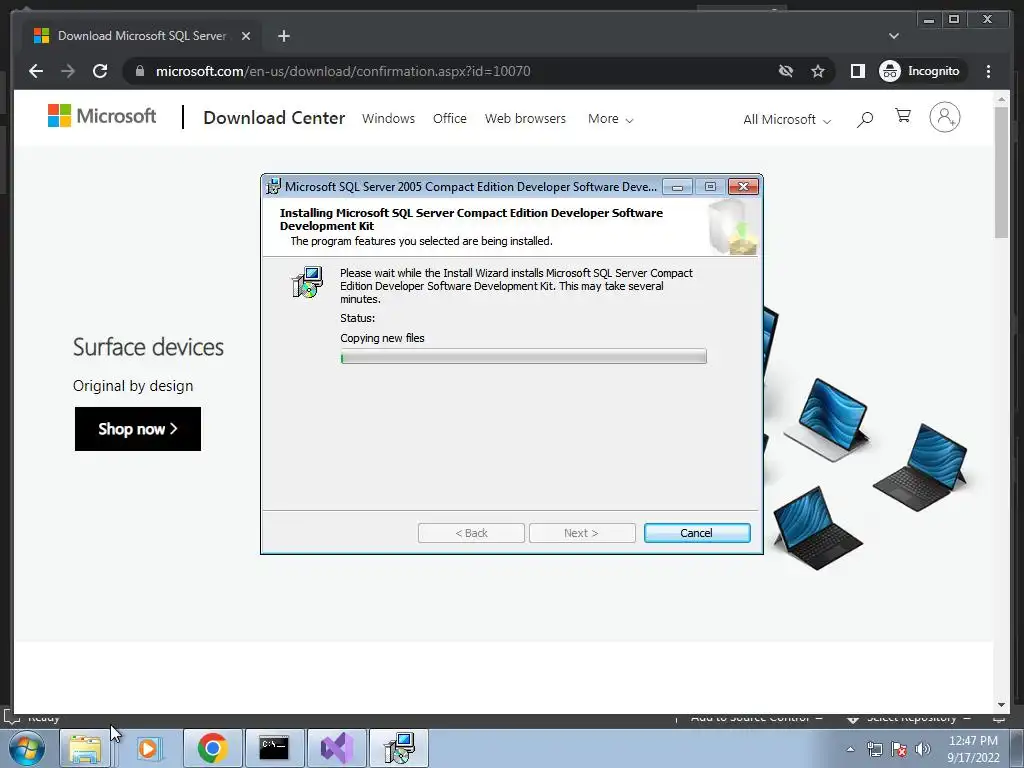
Task: Open the tab search chevron in Chrome
Action: pos(893,36)
